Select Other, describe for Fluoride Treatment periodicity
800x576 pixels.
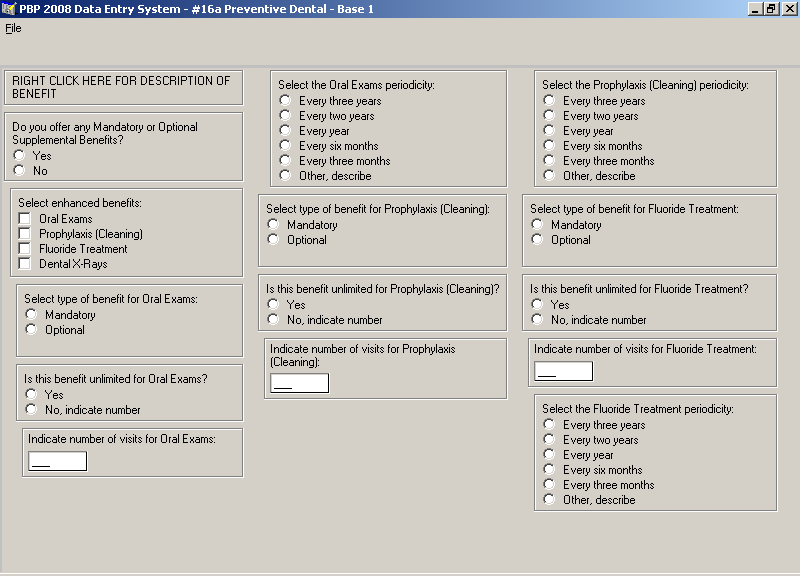click(549, 499)
